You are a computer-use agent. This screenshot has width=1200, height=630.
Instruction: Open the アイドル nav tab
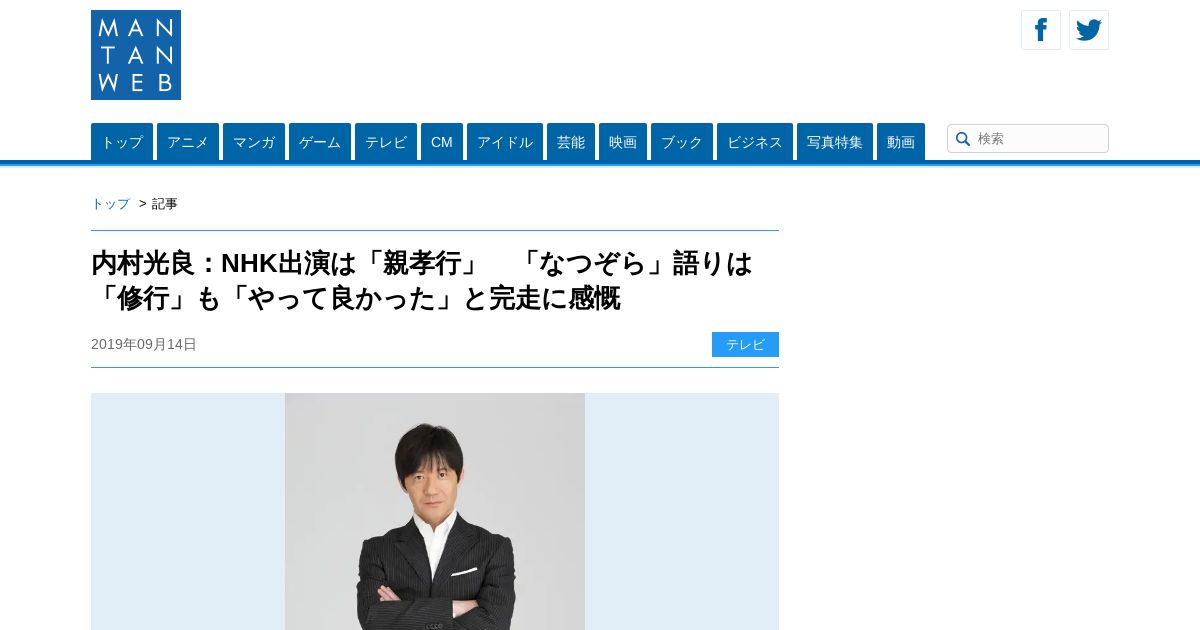pos(505,142)
